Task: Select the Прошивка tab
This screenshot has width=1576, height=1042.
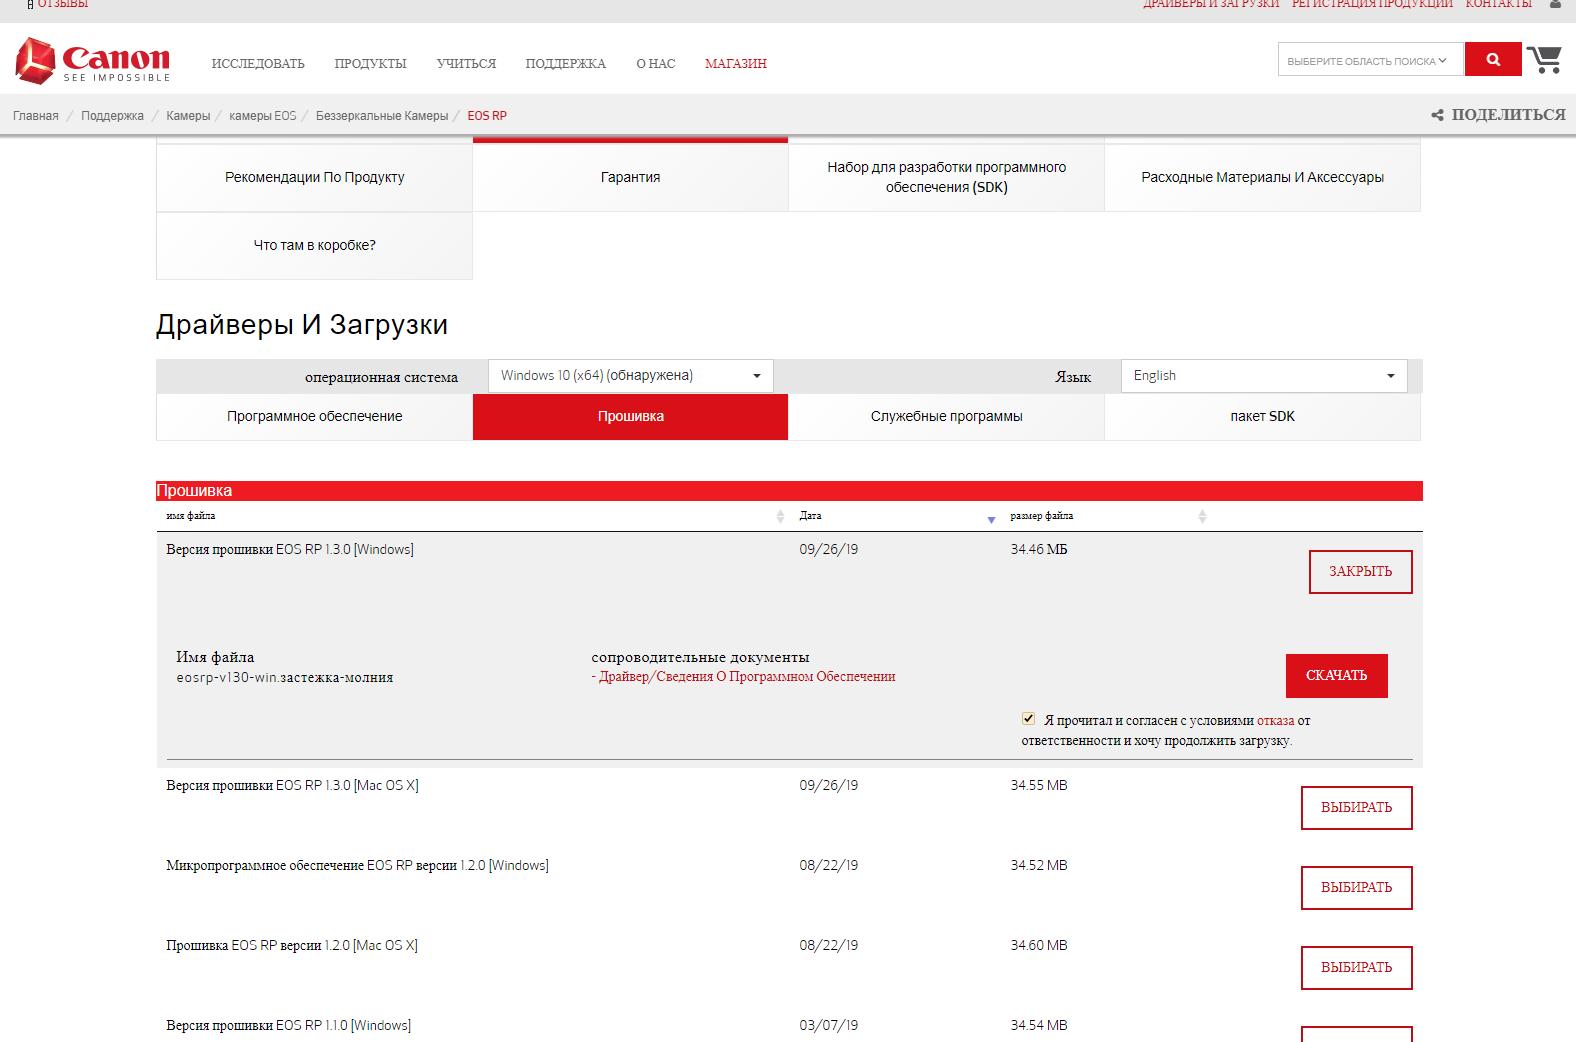Action: [x=630, y=417]
